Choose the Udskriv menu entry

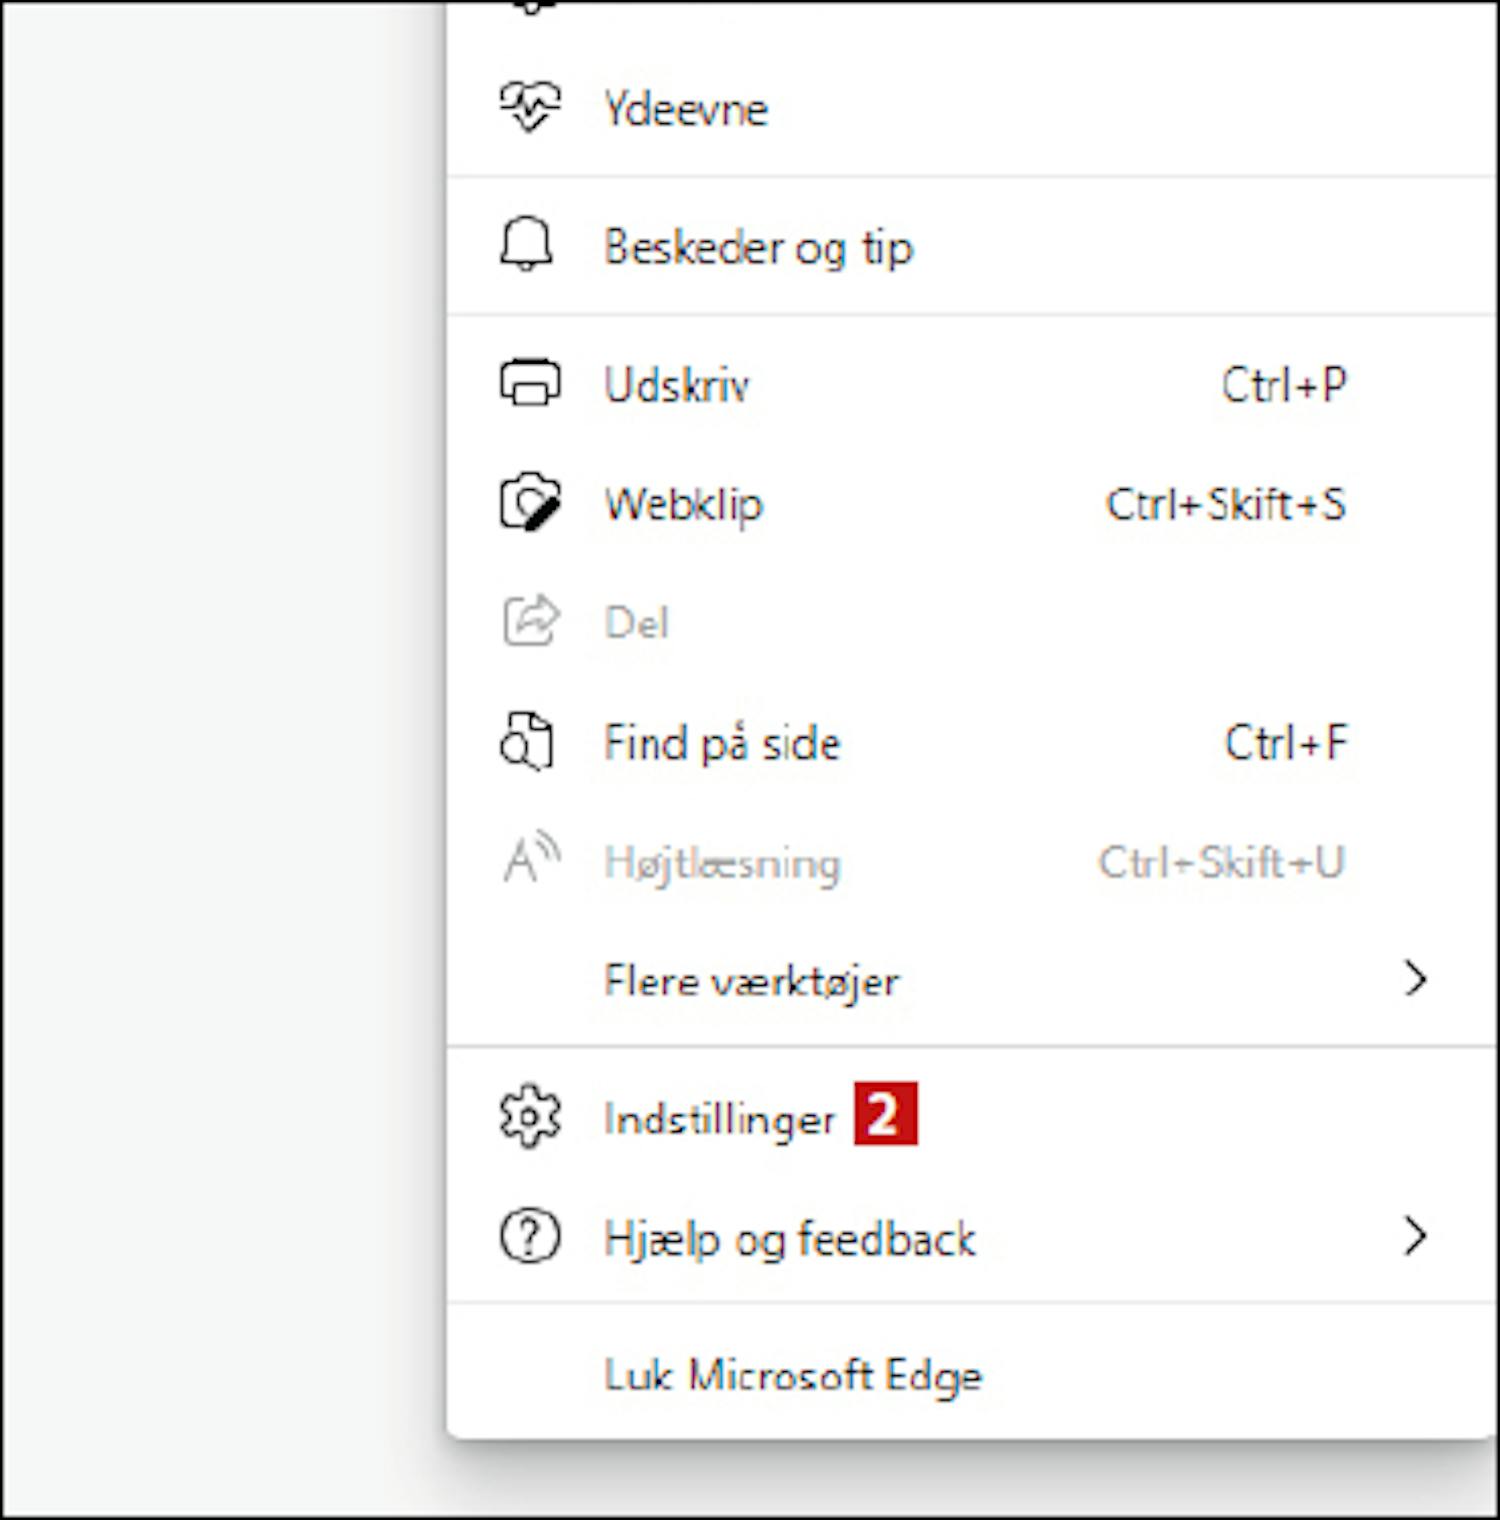[x=676, y=385]
